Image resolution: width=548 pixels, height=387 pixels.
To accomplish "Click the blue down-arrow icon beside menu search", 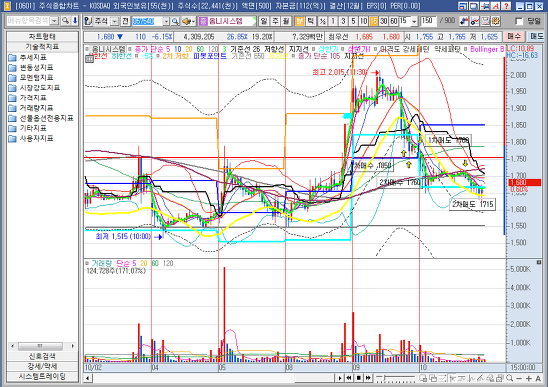I will pyautogui.click(x=75, y=21).
